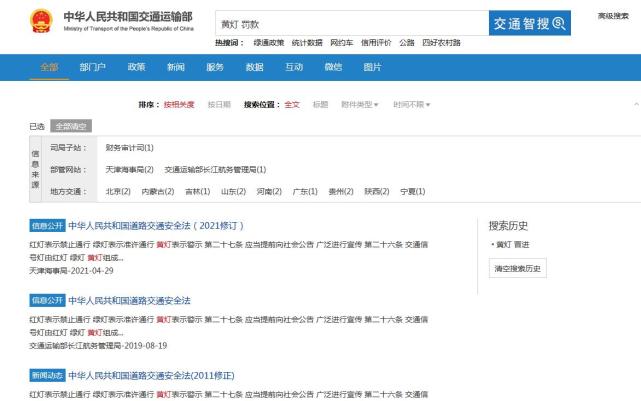641x401 pixels.
Task: Filter by region 陕西(2)
Action: click(x=377, y=191)
